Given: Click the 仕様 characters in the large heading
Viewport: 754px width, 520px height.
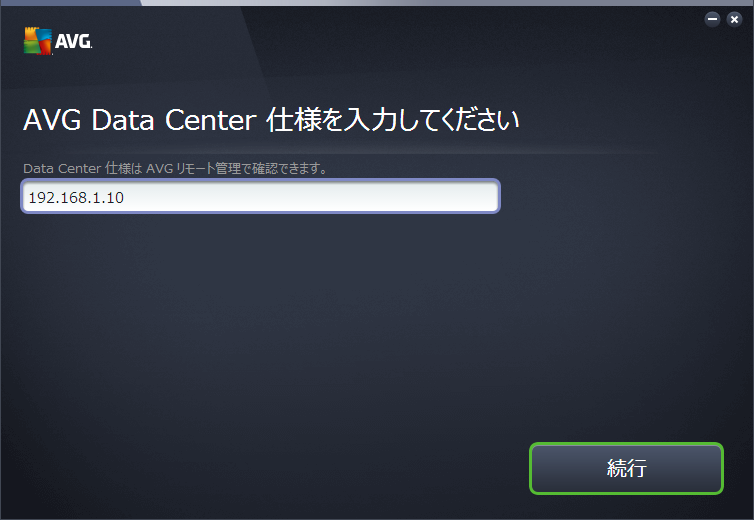Looking at the screenshot, I should (294, 120).
